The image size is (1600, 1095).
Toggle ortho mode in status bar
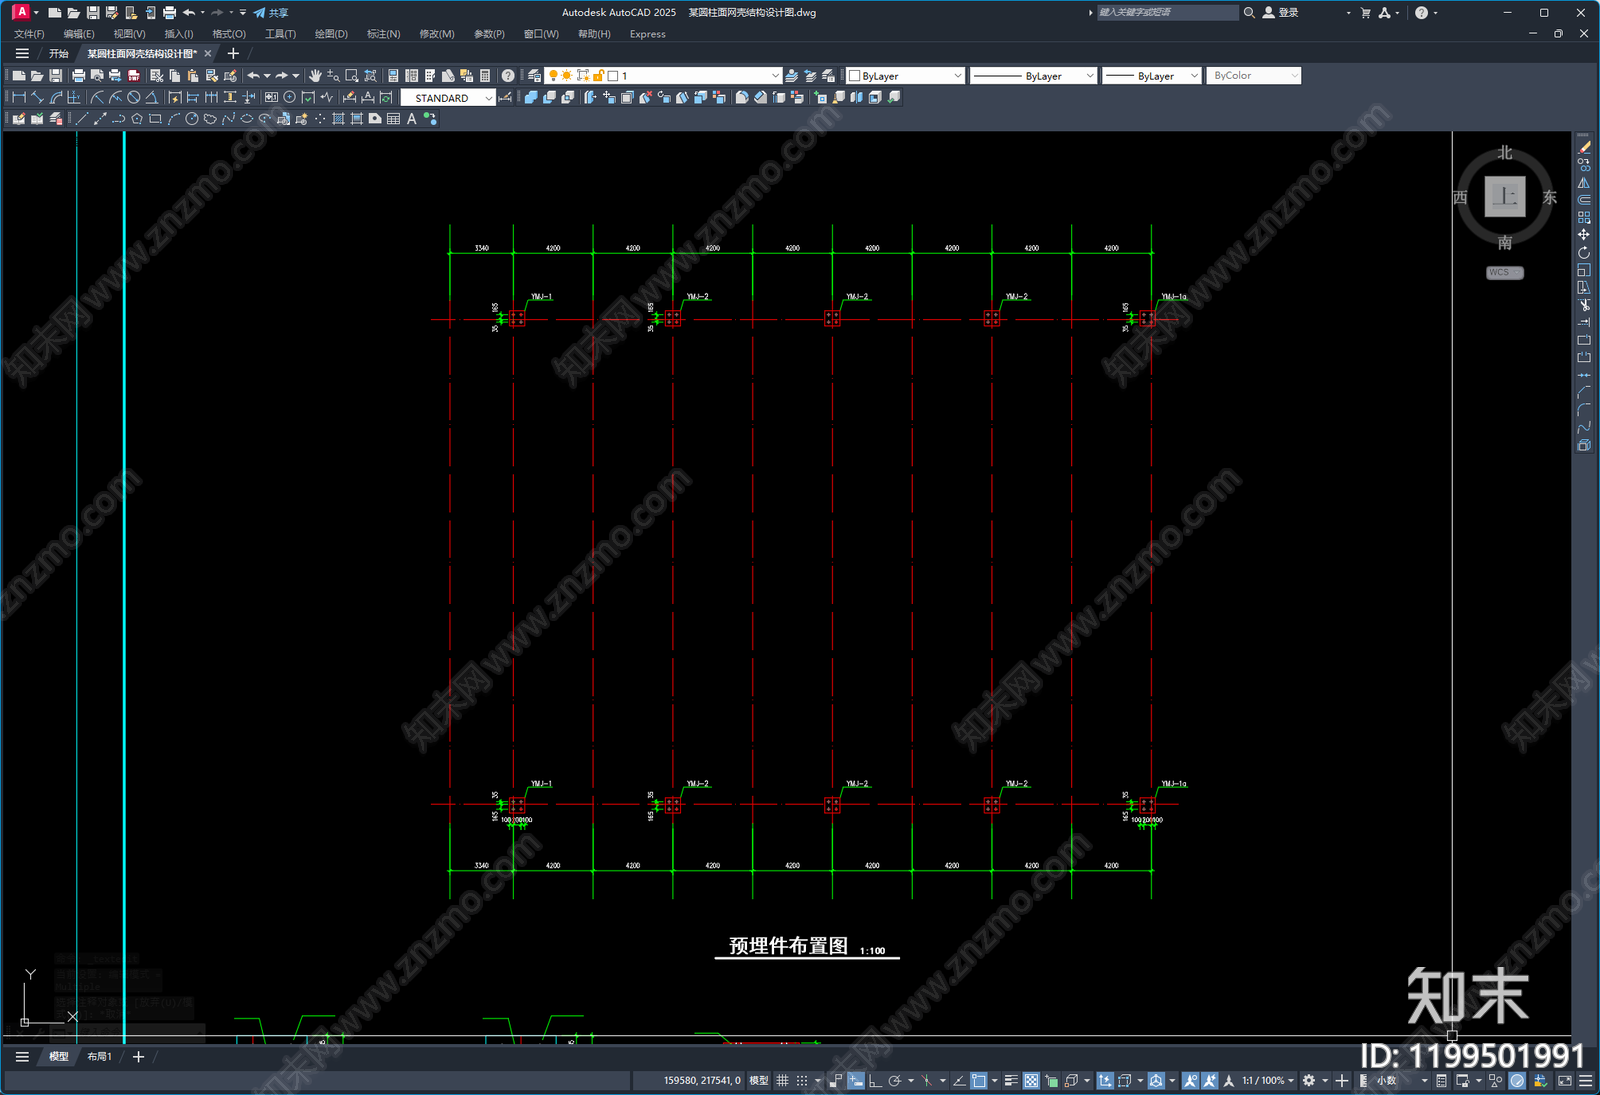(875, 1081)
